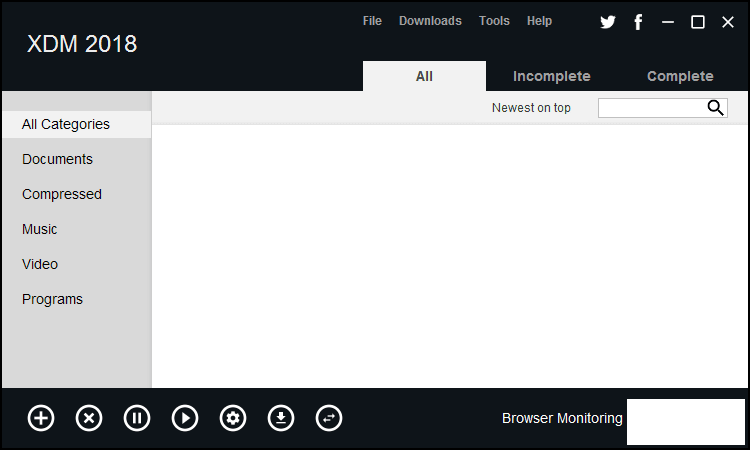Switch to the Complete tab
The height and width of the screenshot is (450, 750).
(680, 76)
